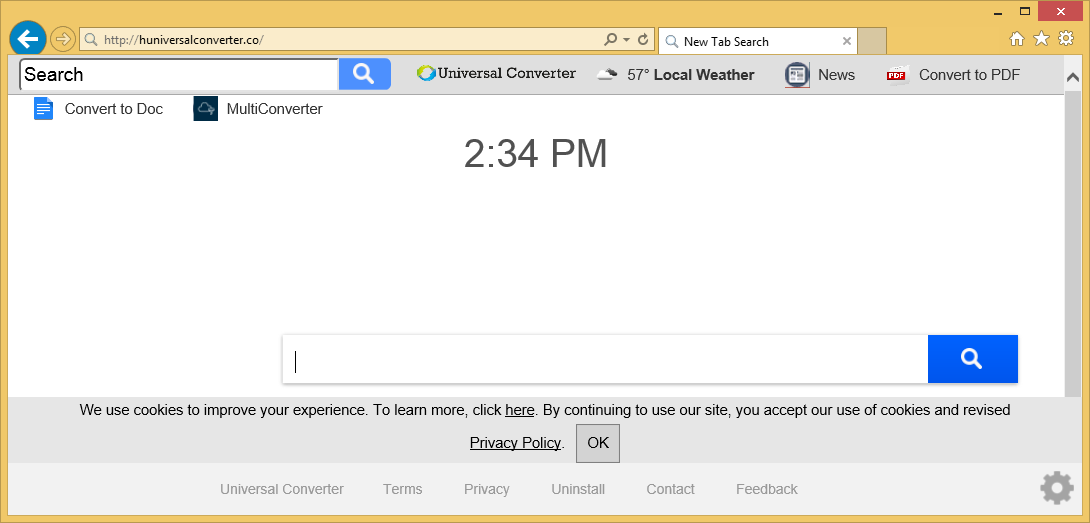
Task: Open page settings gear in footer
Action: 1057,488
